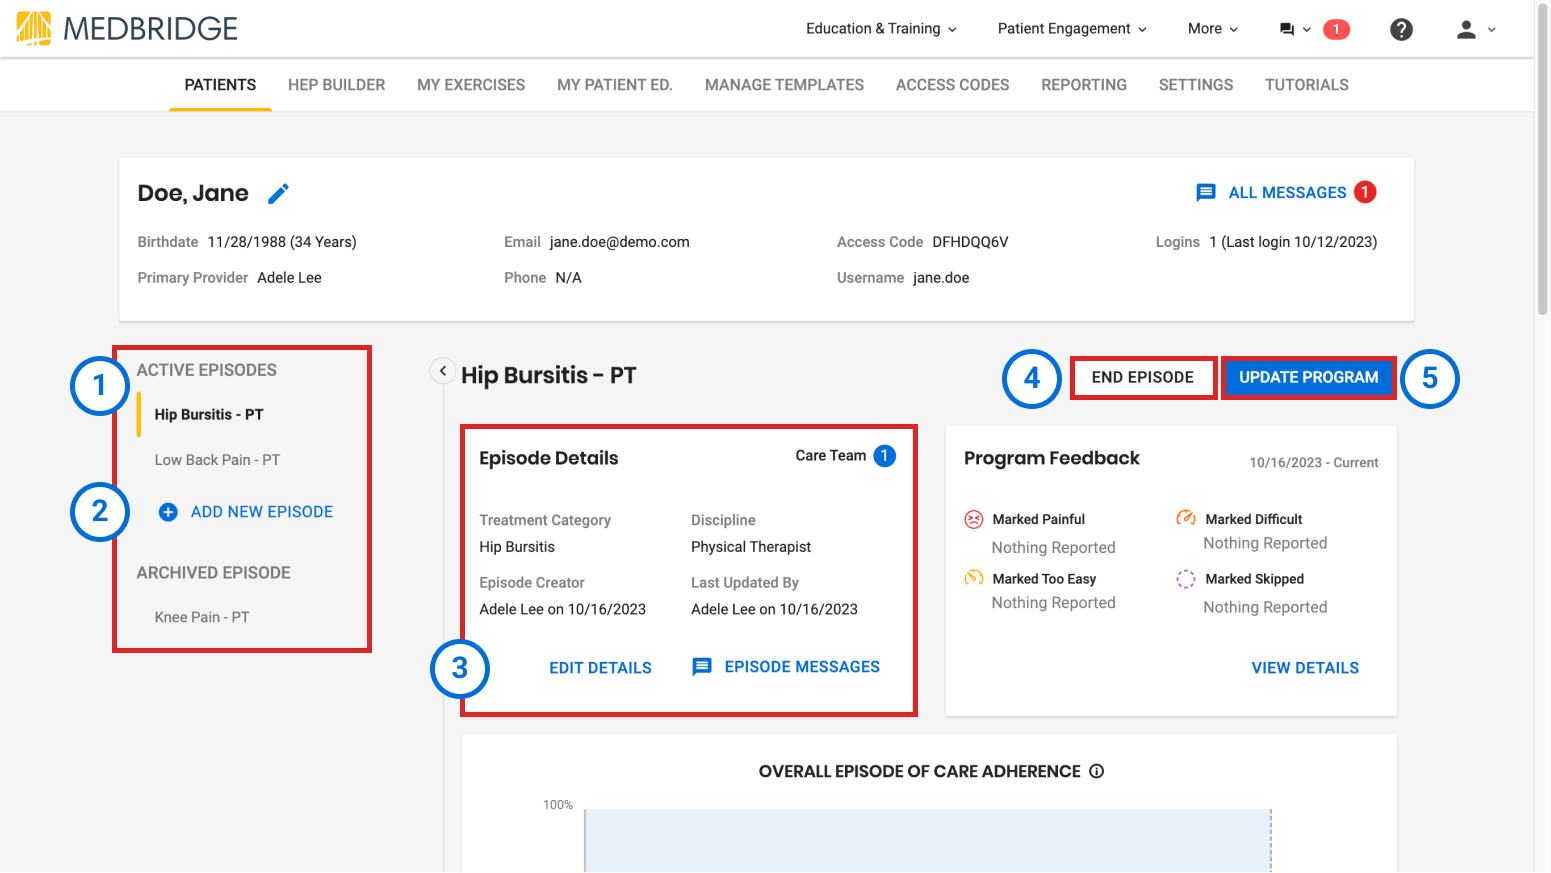Click the MedBridge logo
This screenshot has height=873, width=1551.
click(127, 28)
